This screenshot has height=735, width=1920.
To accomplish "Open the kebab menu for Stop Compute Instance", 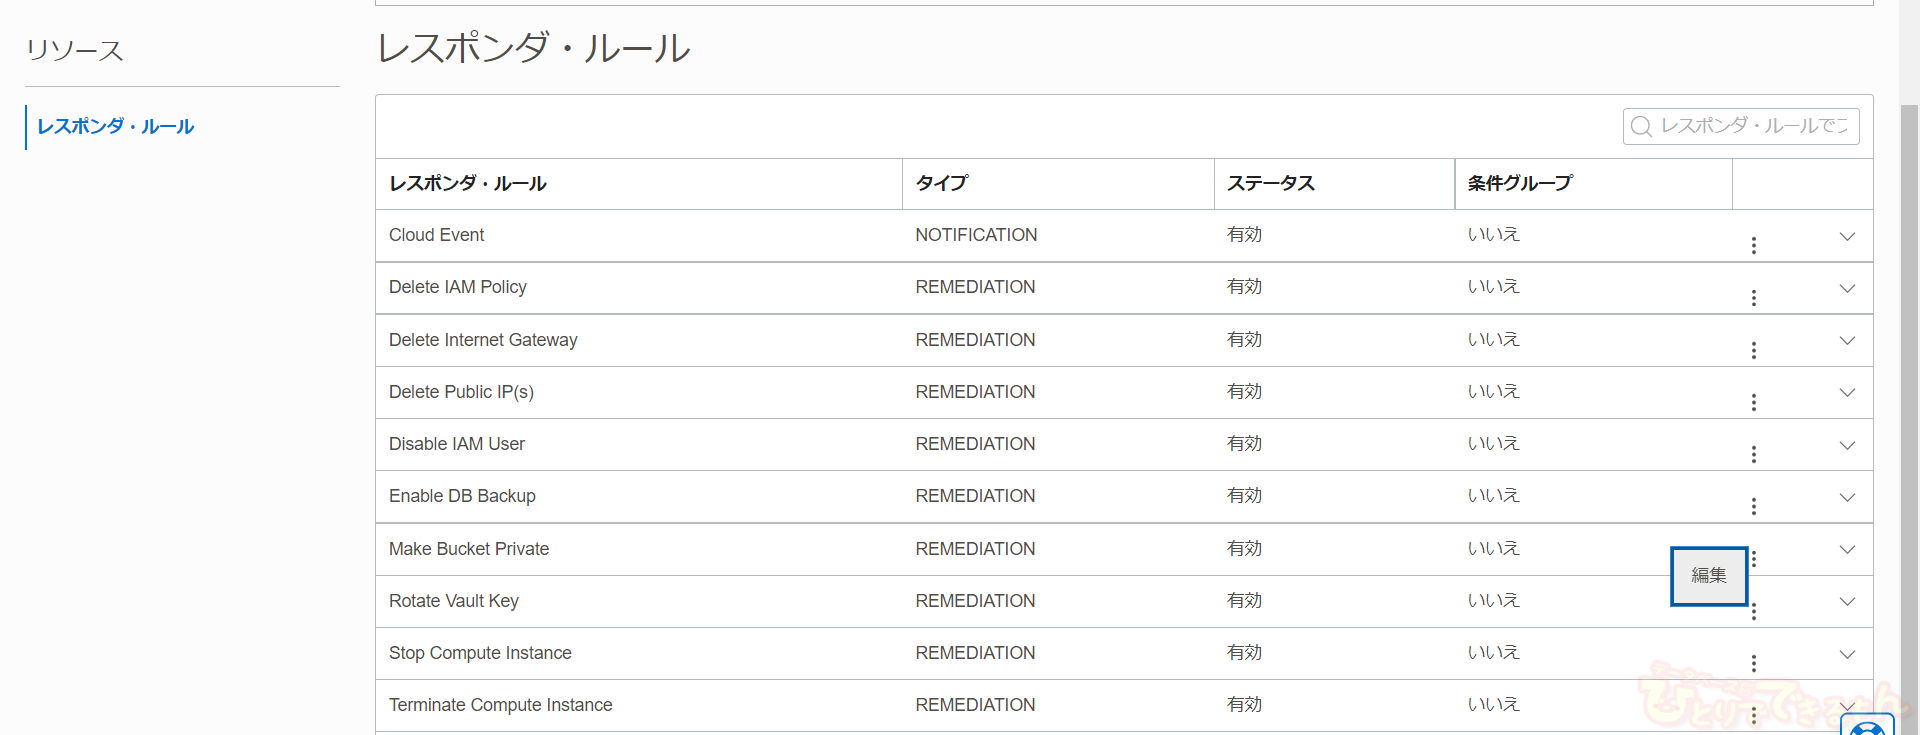I will [x=1753, y=663].
